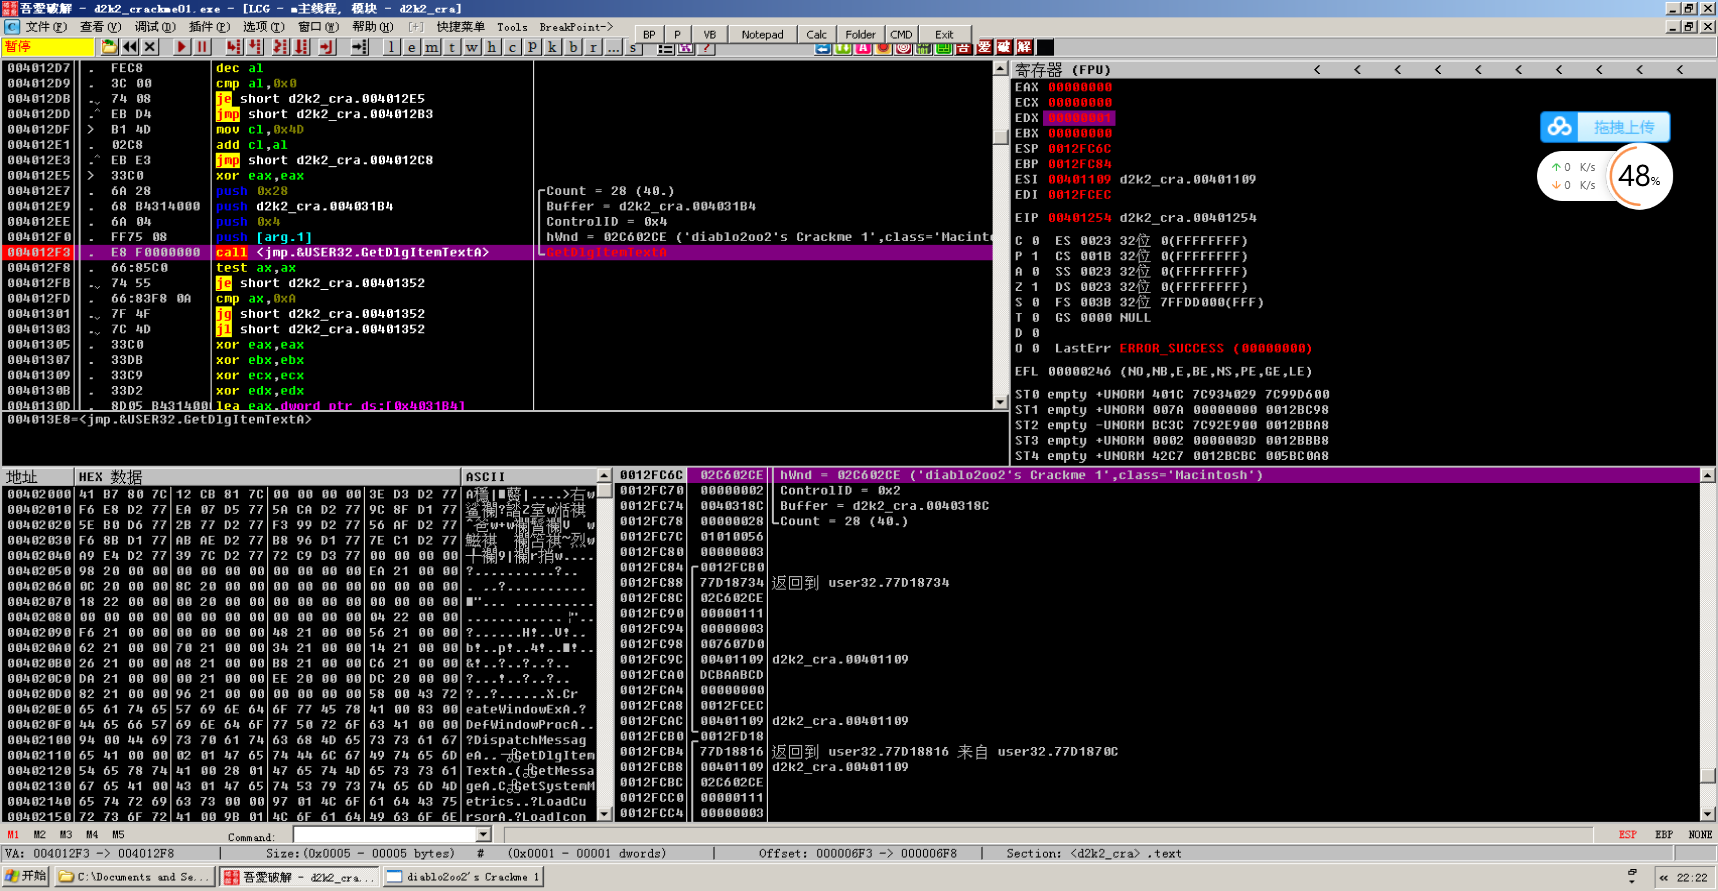Open the BreakPoint-> dropdown menu
This screenshot has height=891, width=1718.
(576, 27)
